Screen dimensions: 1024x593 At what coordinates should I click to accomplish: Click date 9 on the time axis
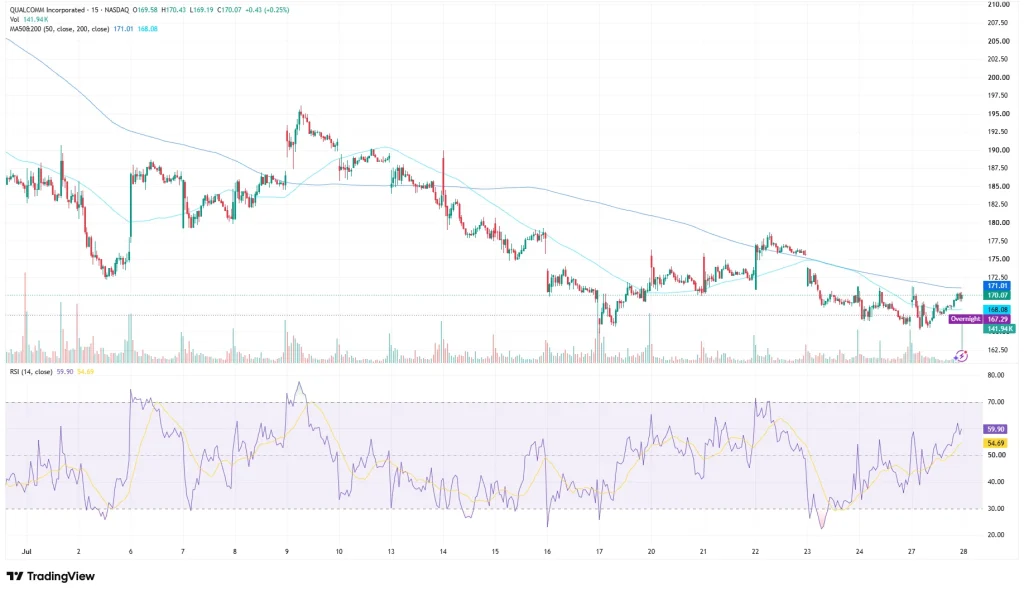287,551
